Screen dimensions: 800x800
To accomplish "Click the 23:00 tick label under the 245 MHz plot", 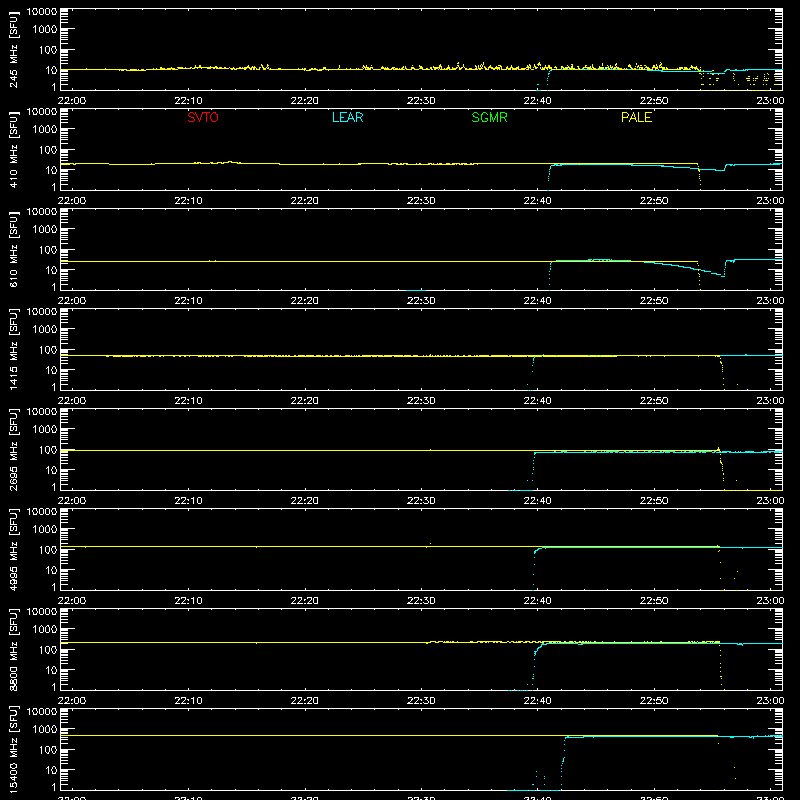I will pyautogui.click(x=770, y=101).
